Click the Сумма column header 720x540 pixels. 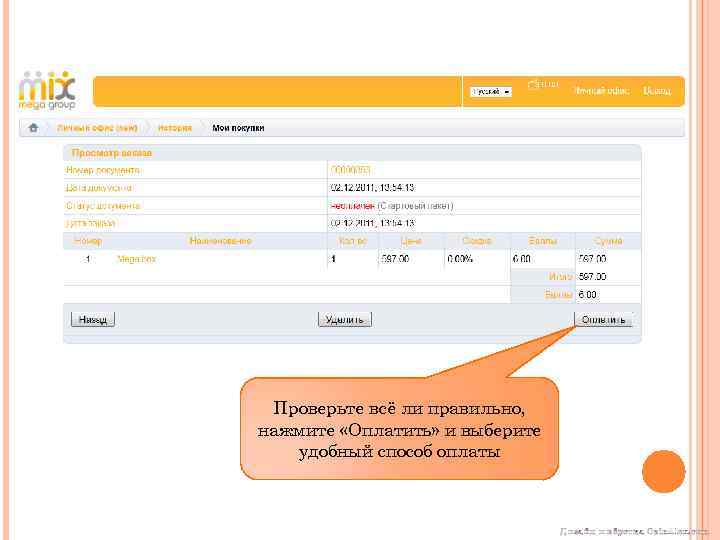click(608, 241)
